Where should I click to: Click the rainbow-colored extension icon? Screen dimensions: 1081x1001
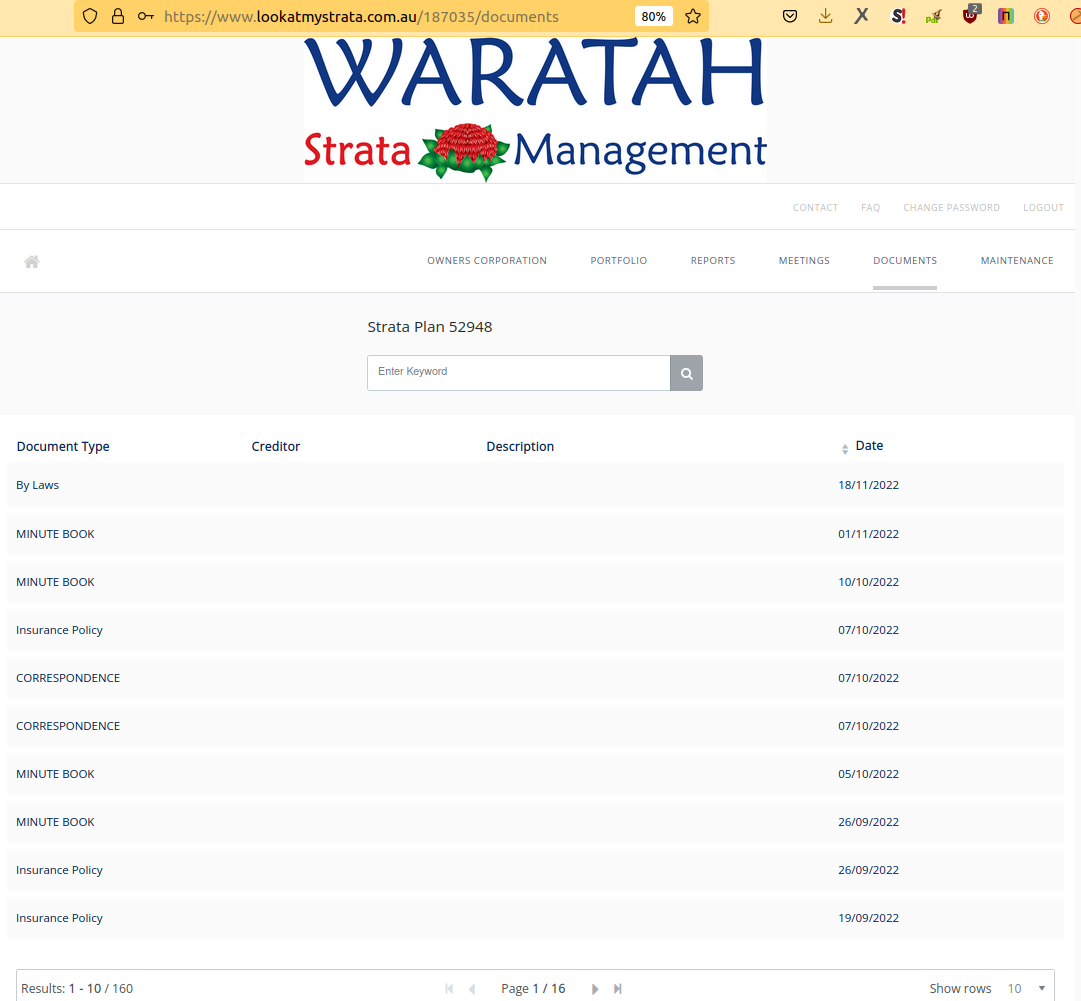click(x=1006, y=16)
